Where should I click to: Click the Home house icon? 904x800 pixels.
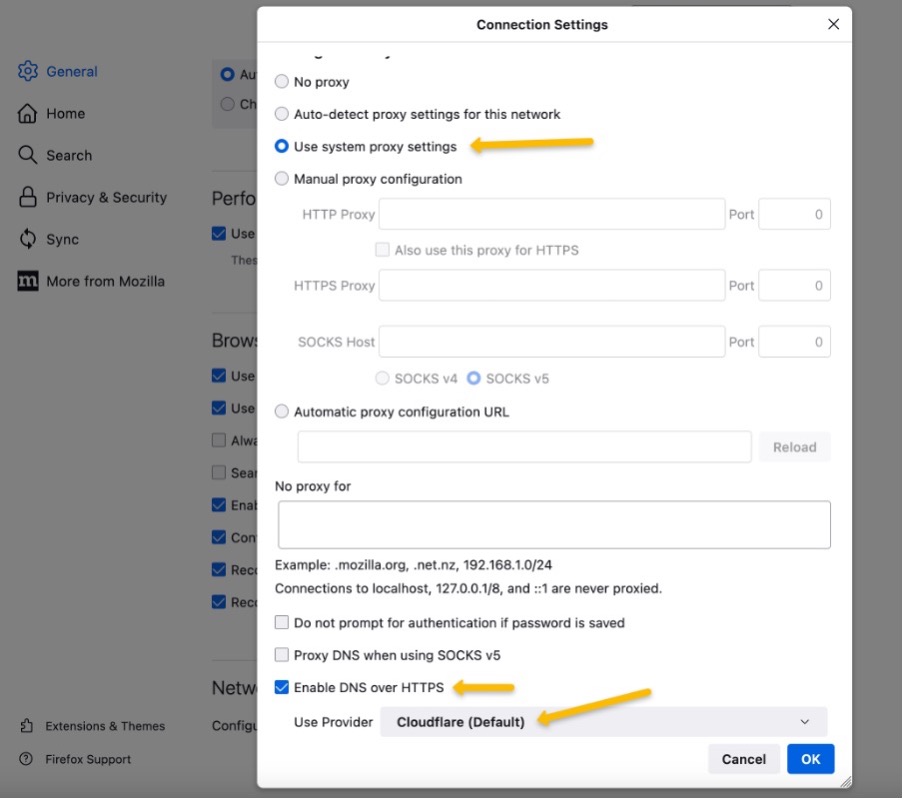[x=28, y=114]
